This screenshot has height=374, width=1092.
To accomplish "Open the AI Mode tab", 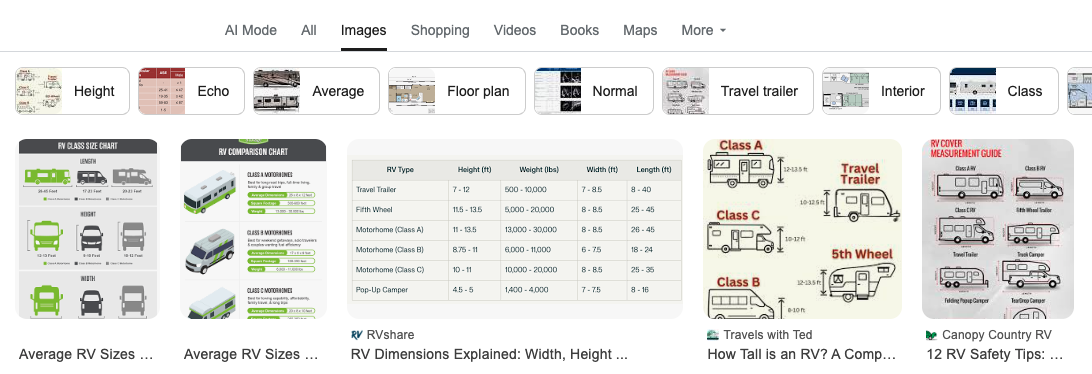I will pos(251,31).
